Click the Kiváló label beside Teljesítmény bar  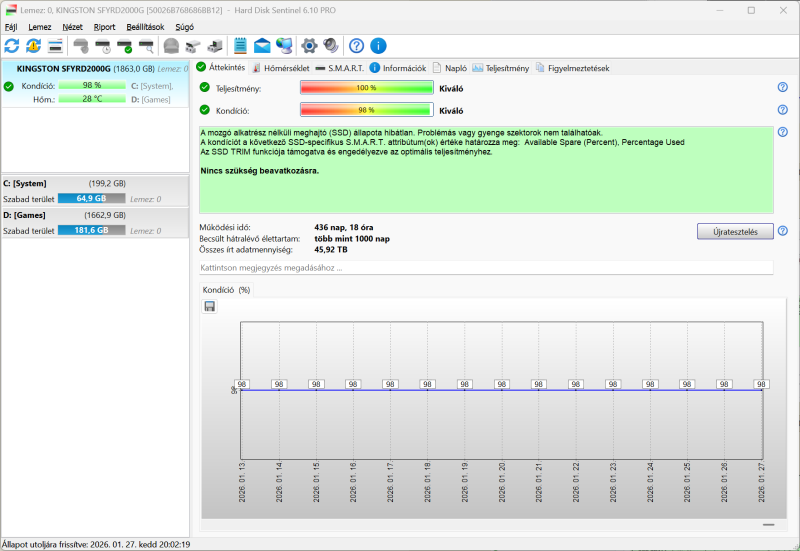click(451, 88)
